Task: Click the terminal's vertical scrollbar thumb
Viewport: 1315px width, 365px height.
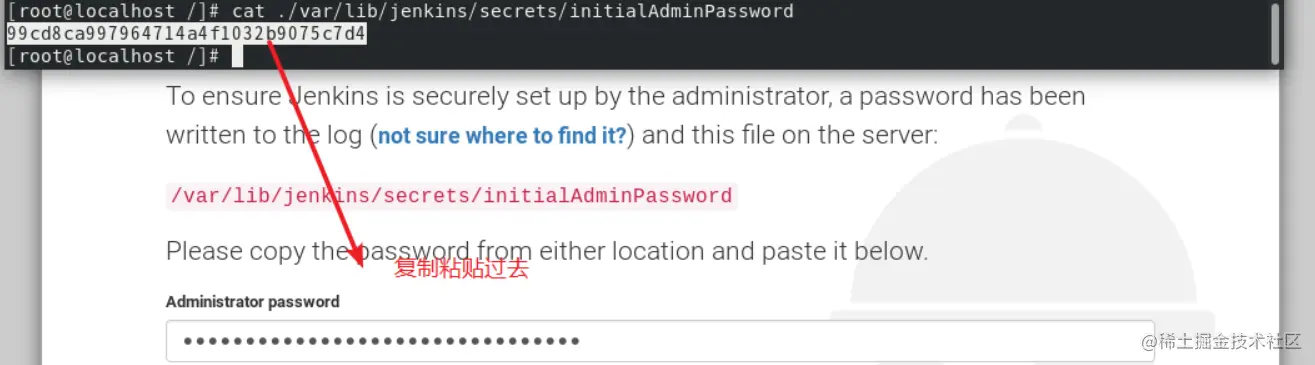Action: click(1276, 32)
